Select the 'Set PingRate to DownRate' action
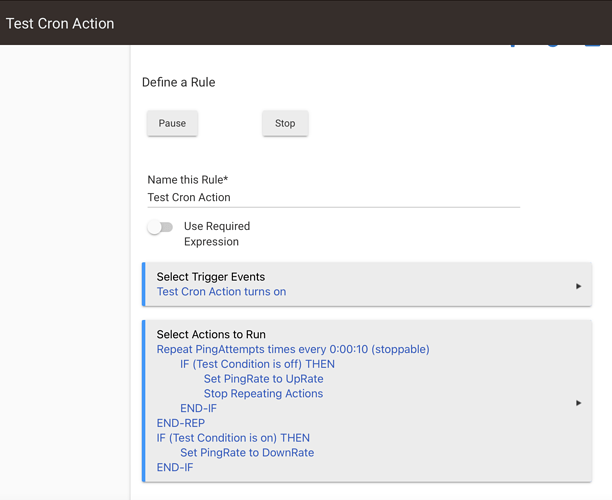Screen dimensions: 612x500 [247, 453]
